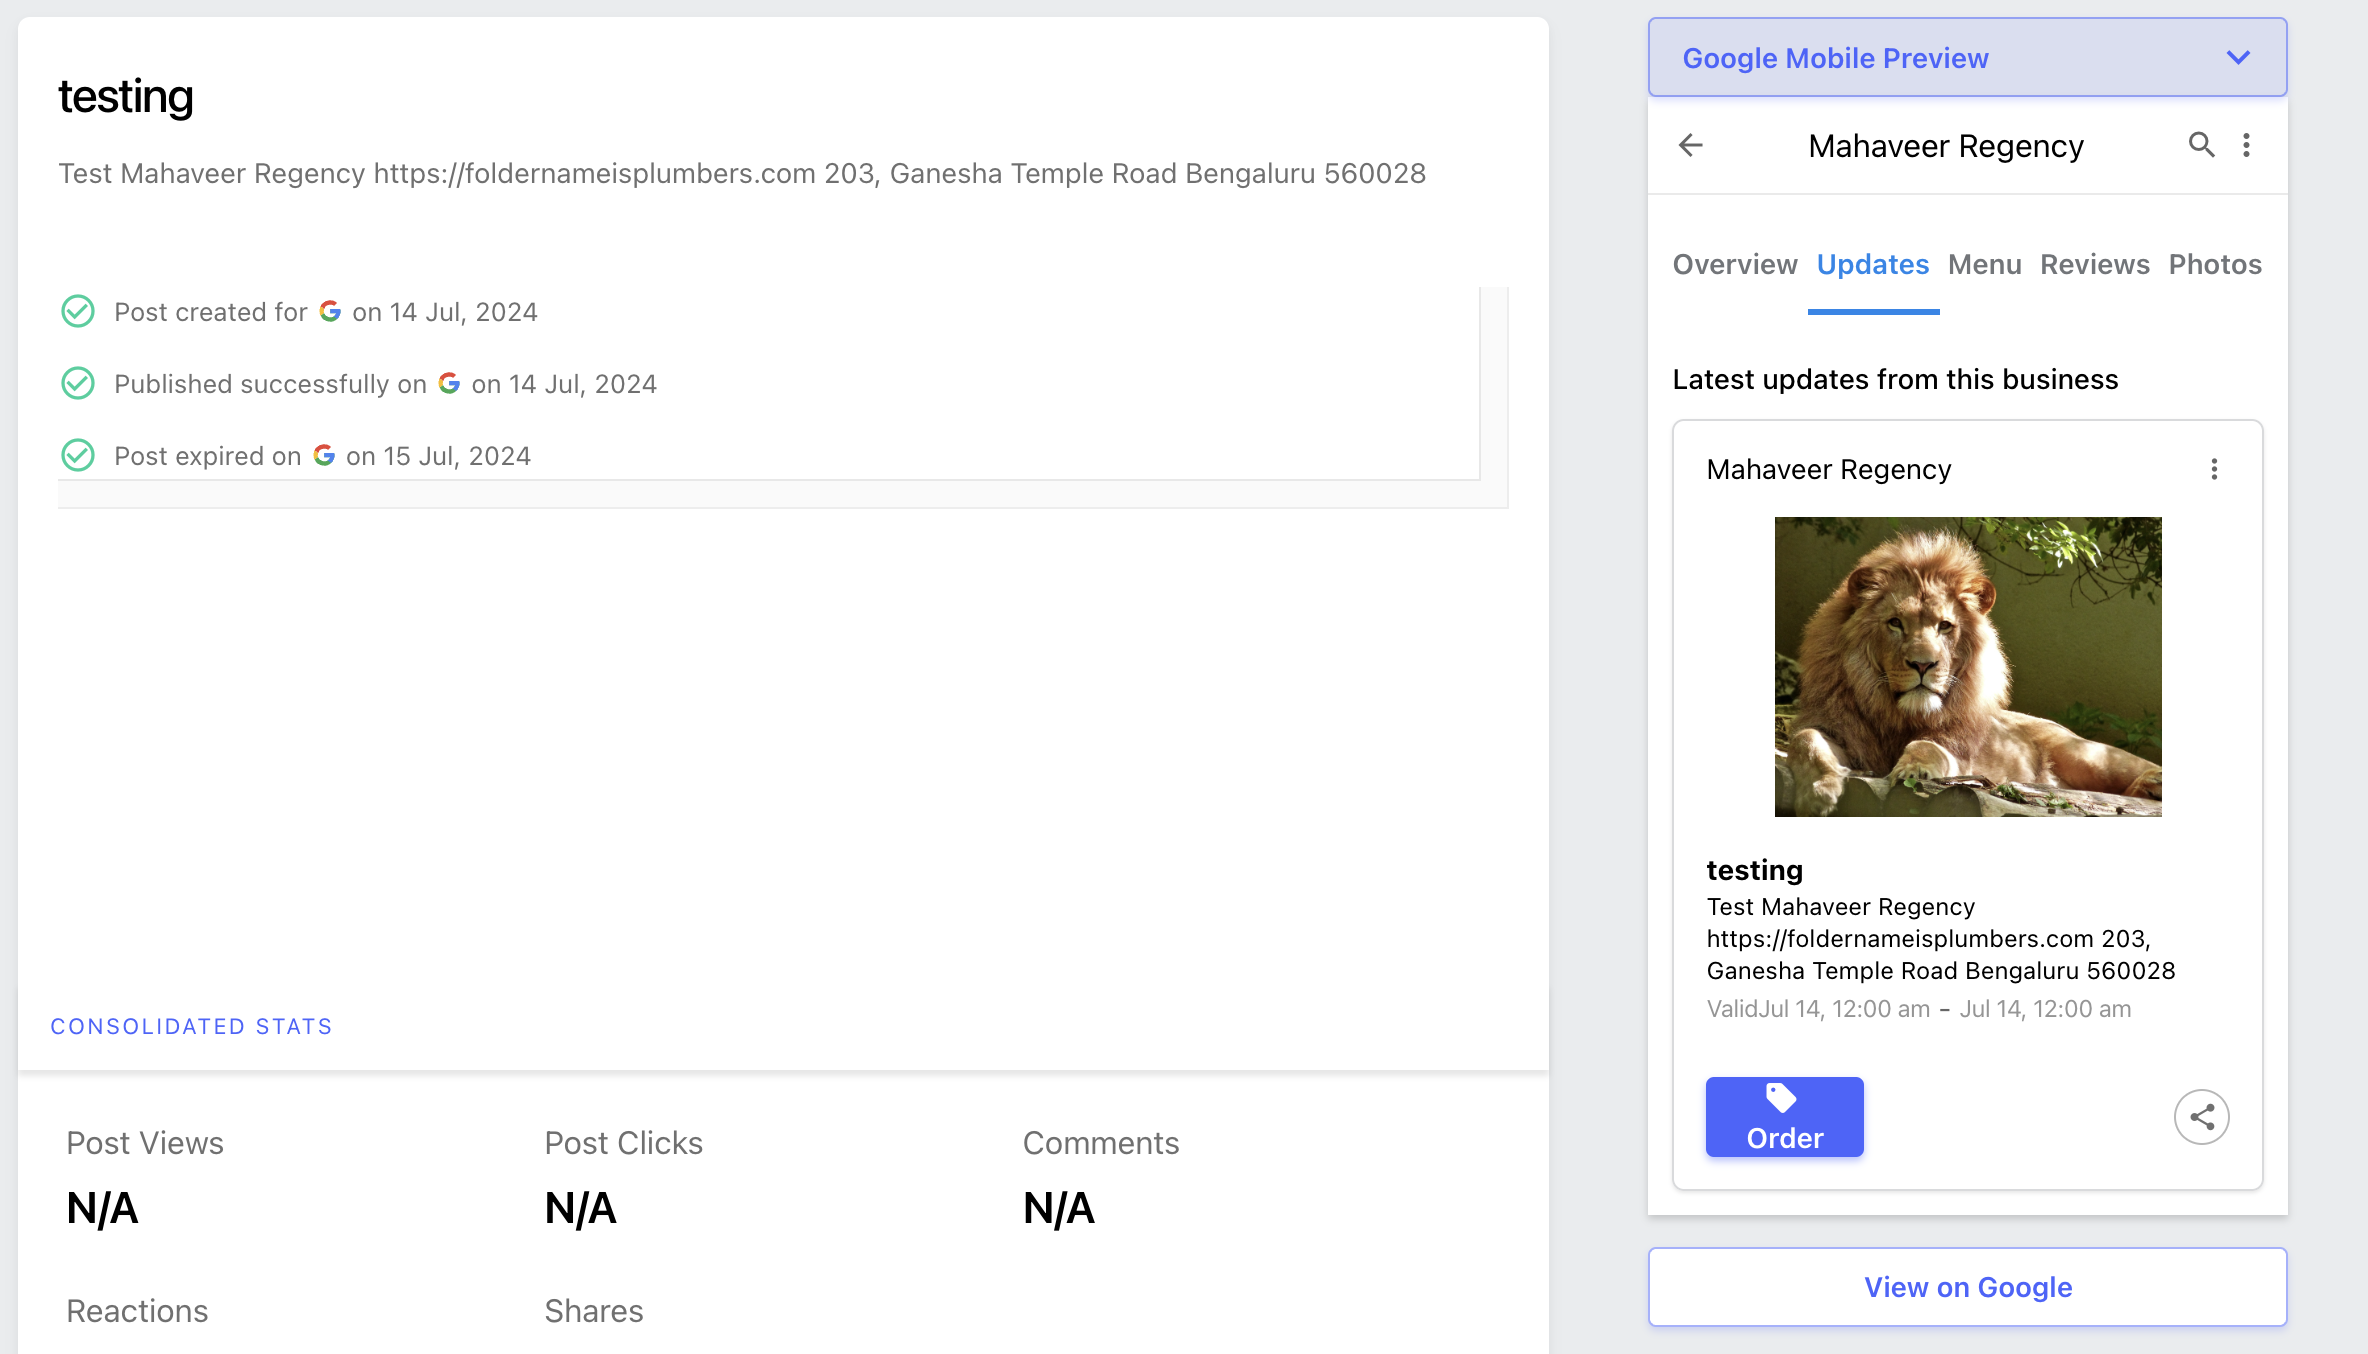Click the green check next to Post created
The height and width of the screenshot is (1354, 2368).
pyautogui.click(x=78, y=312)
